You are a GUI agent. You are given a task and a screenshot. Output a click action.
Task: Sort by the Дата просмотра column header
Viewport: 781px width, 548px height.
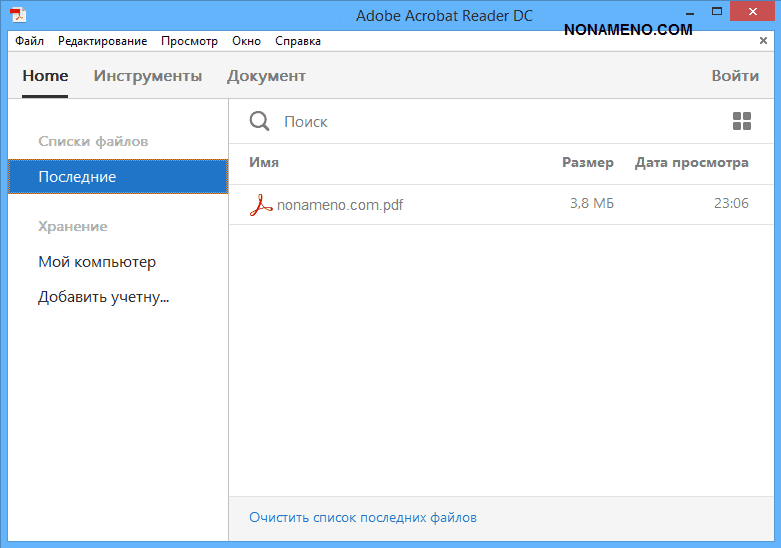691,163
